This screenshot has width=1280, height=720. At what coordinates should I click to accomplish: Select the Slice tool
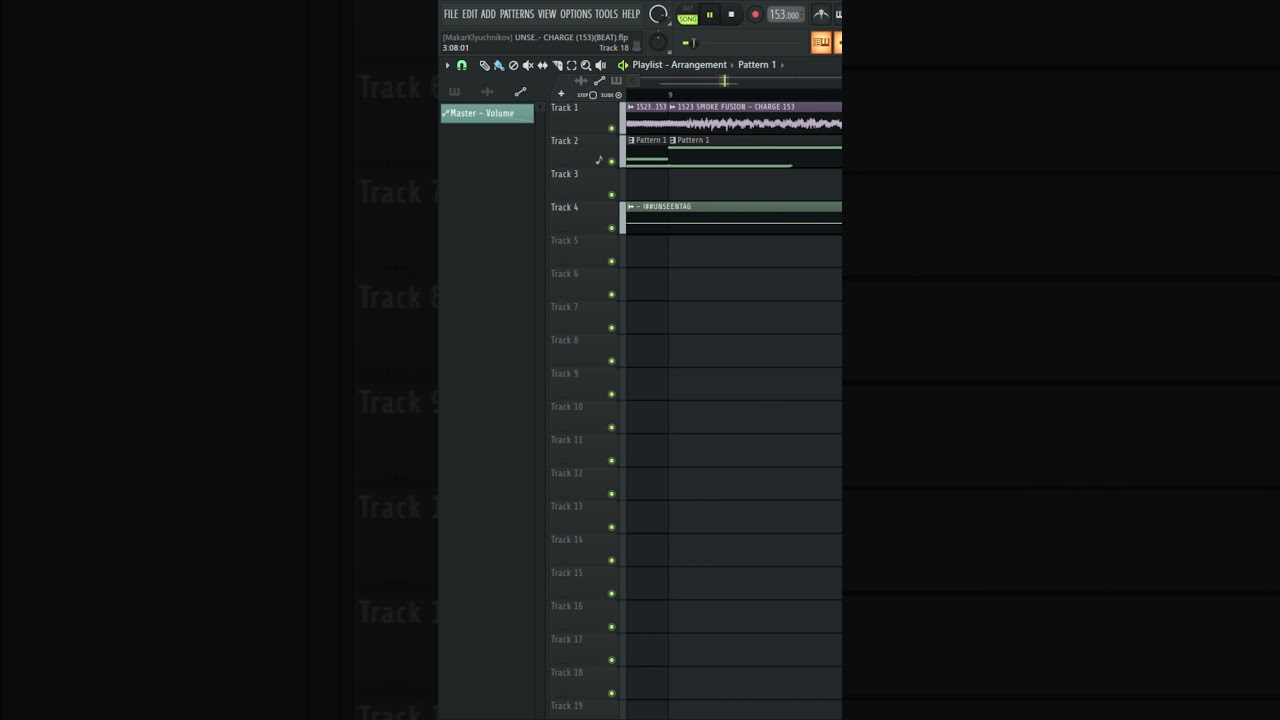pyautogui.click(x=557, y=65)
